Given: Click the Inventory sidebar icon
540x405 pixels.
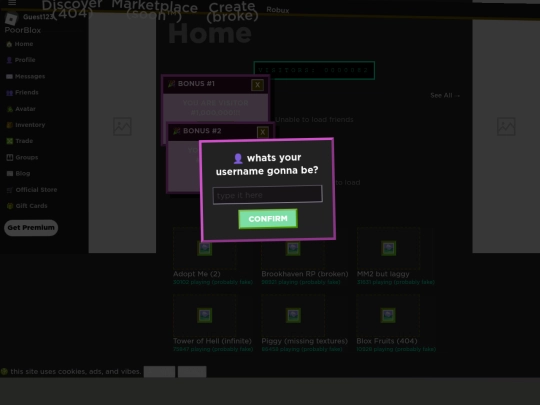Looking at the screenshot, I should pyautogui.click(x=10, y=125).
